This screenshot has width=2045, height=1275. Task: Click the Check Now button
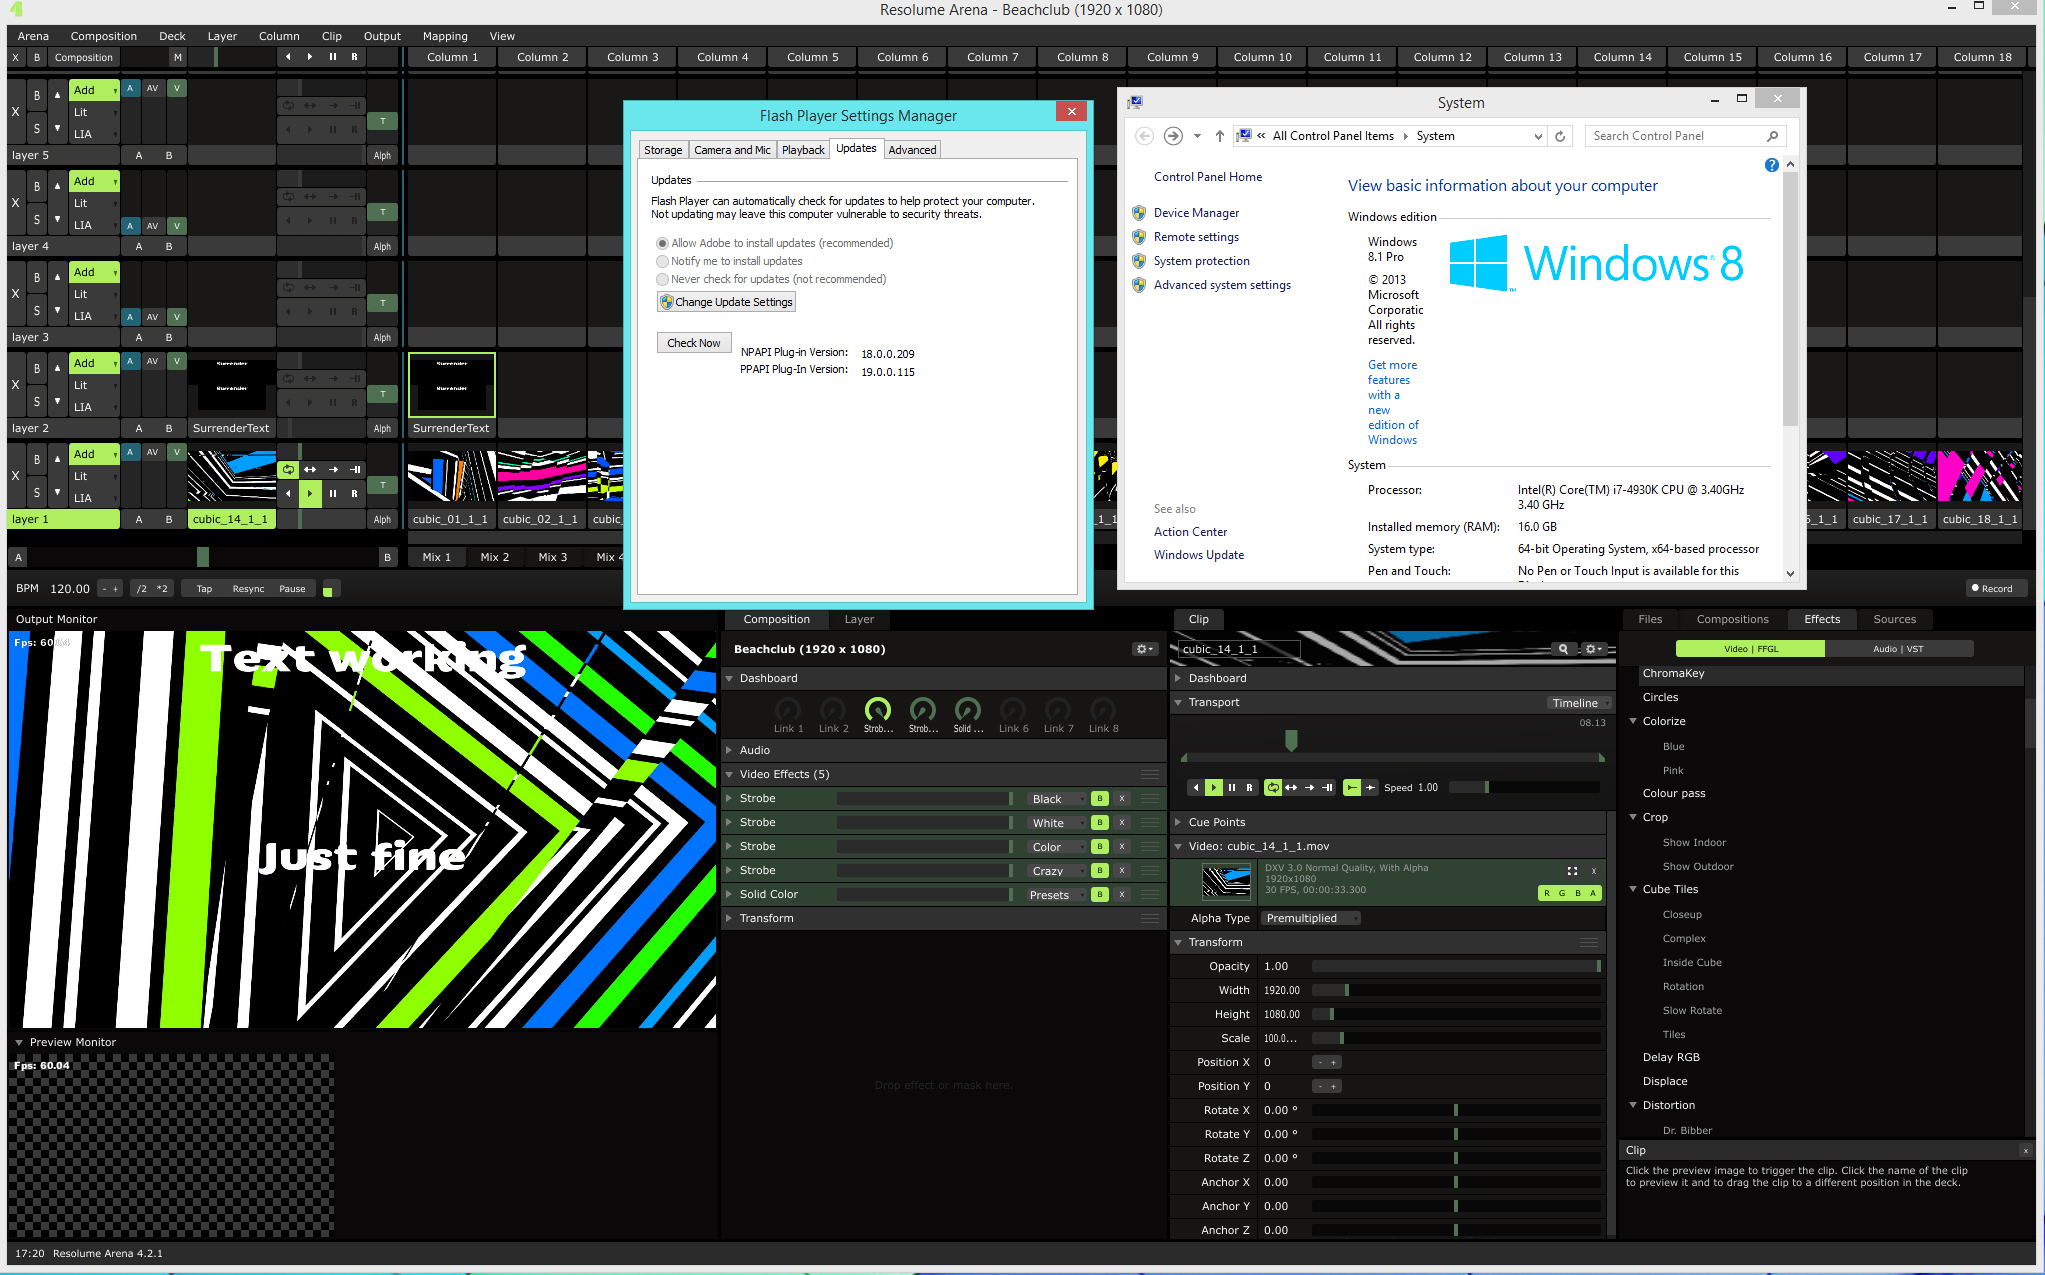[693, 343]
